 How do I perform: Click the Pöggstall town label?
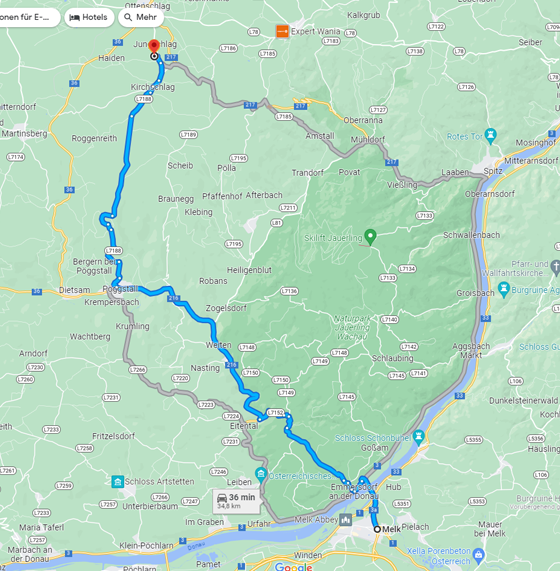pyautogui.click(x=121, y=289)
